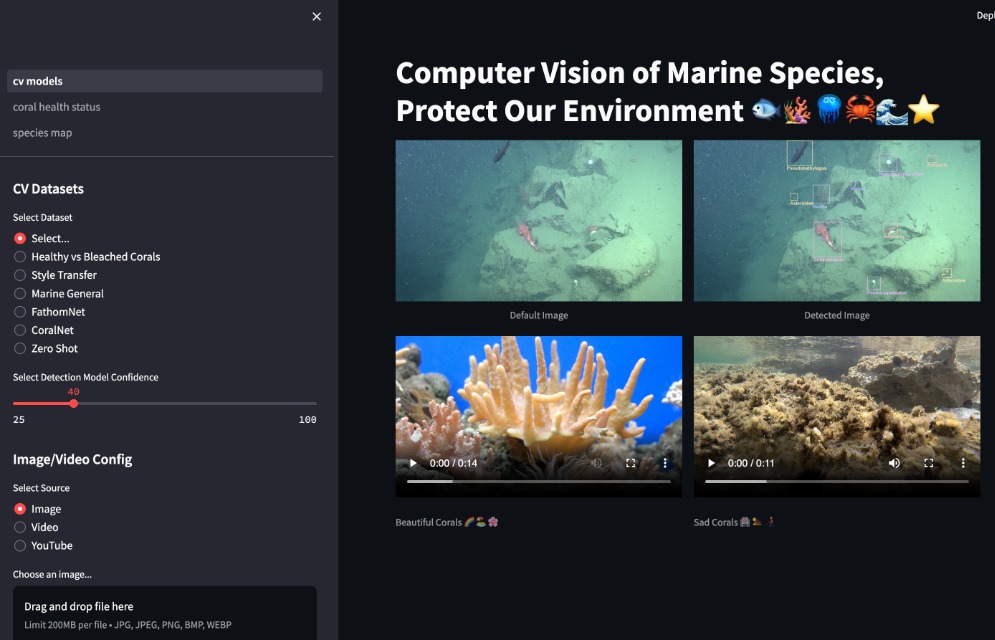Set source to Video
Image resolution: width=995 pixels, height=640 pixels.
coord(20,527)
